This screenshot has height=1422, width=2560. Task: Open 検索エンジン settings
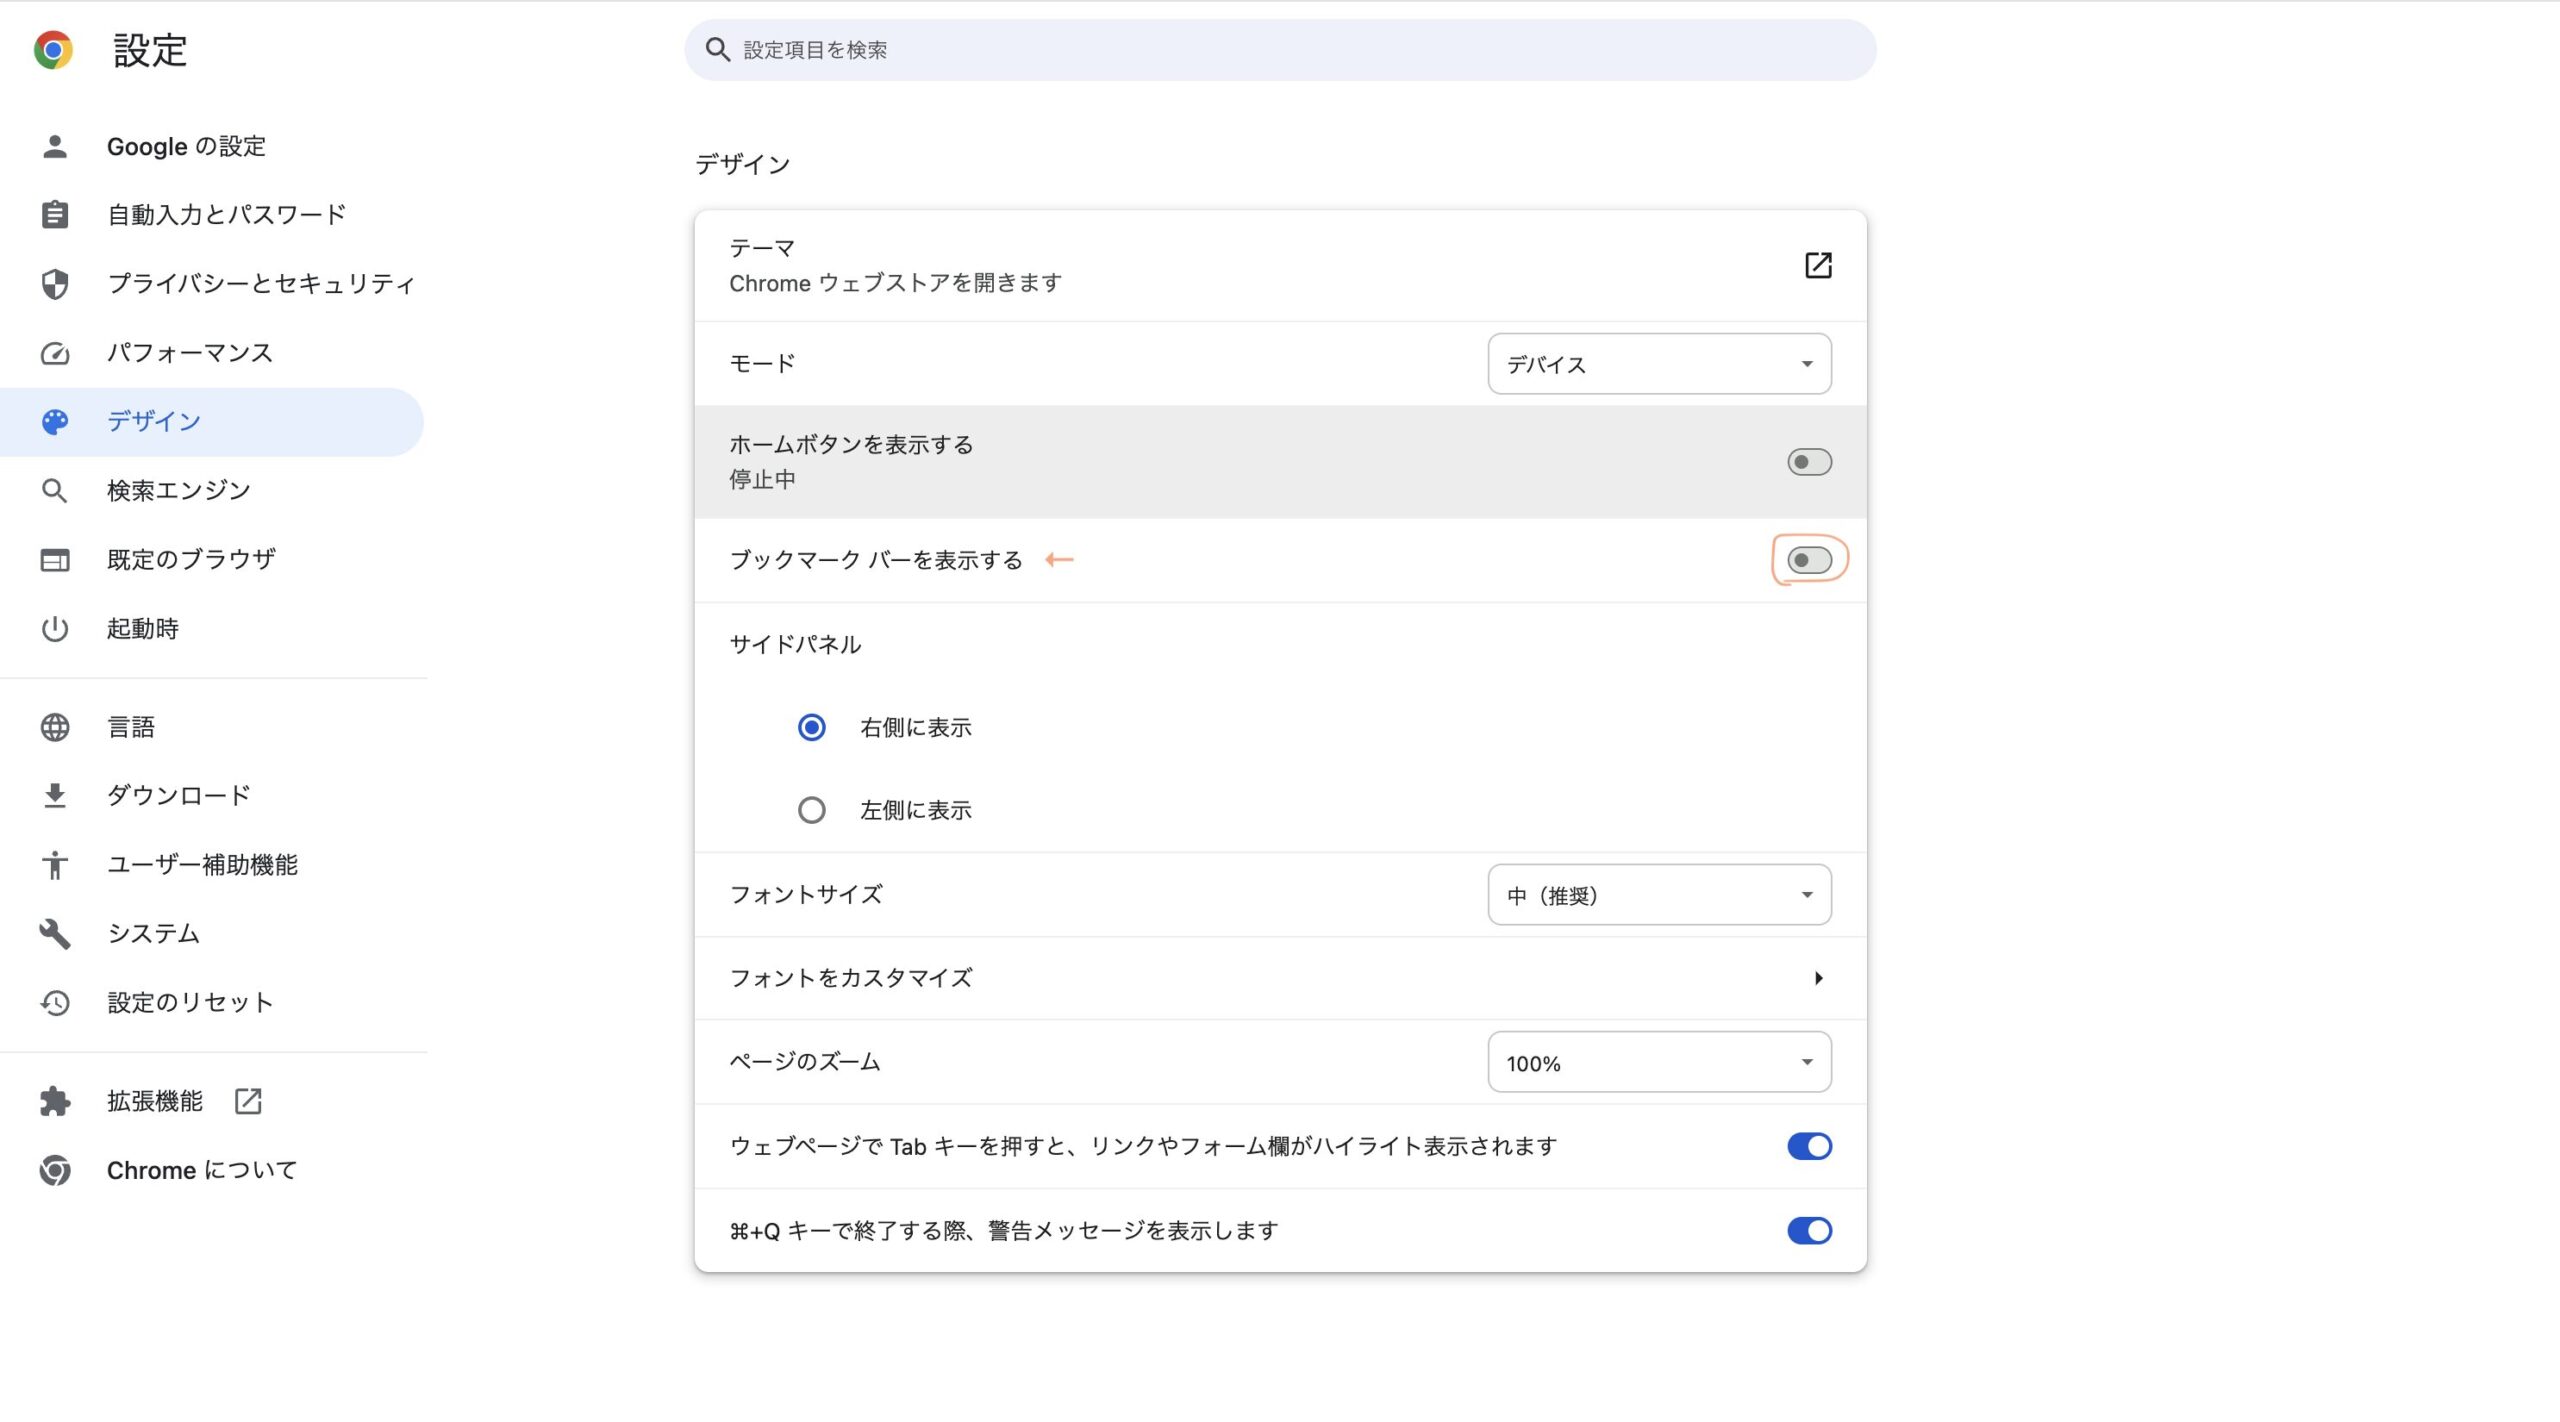pos(212,491)
